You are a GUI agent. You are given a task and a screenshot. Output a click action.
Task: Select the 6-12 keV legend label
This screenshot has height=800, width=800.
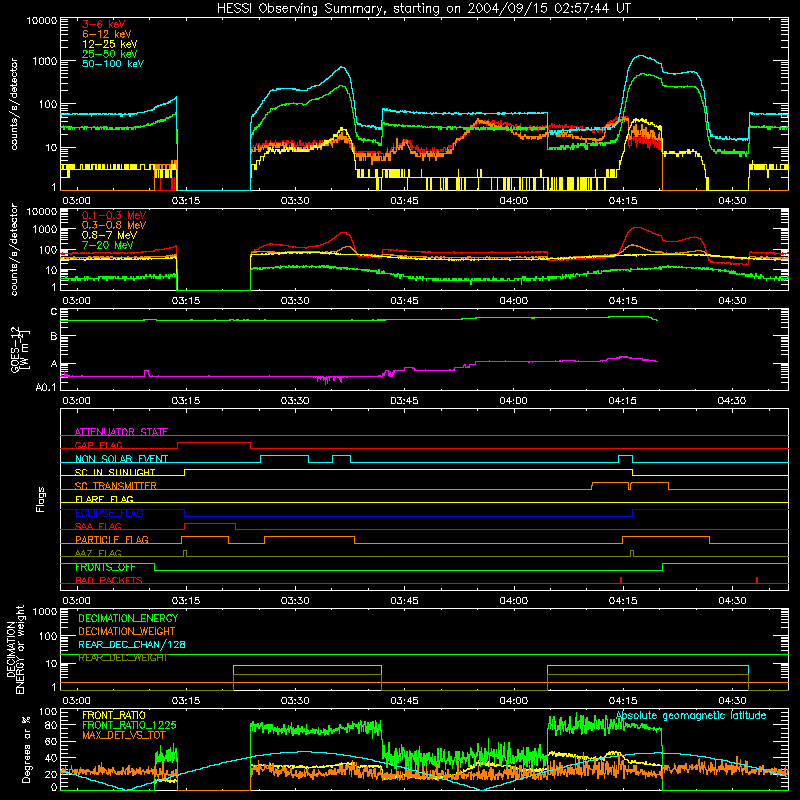pyautogui.click(x=107, y=34)
